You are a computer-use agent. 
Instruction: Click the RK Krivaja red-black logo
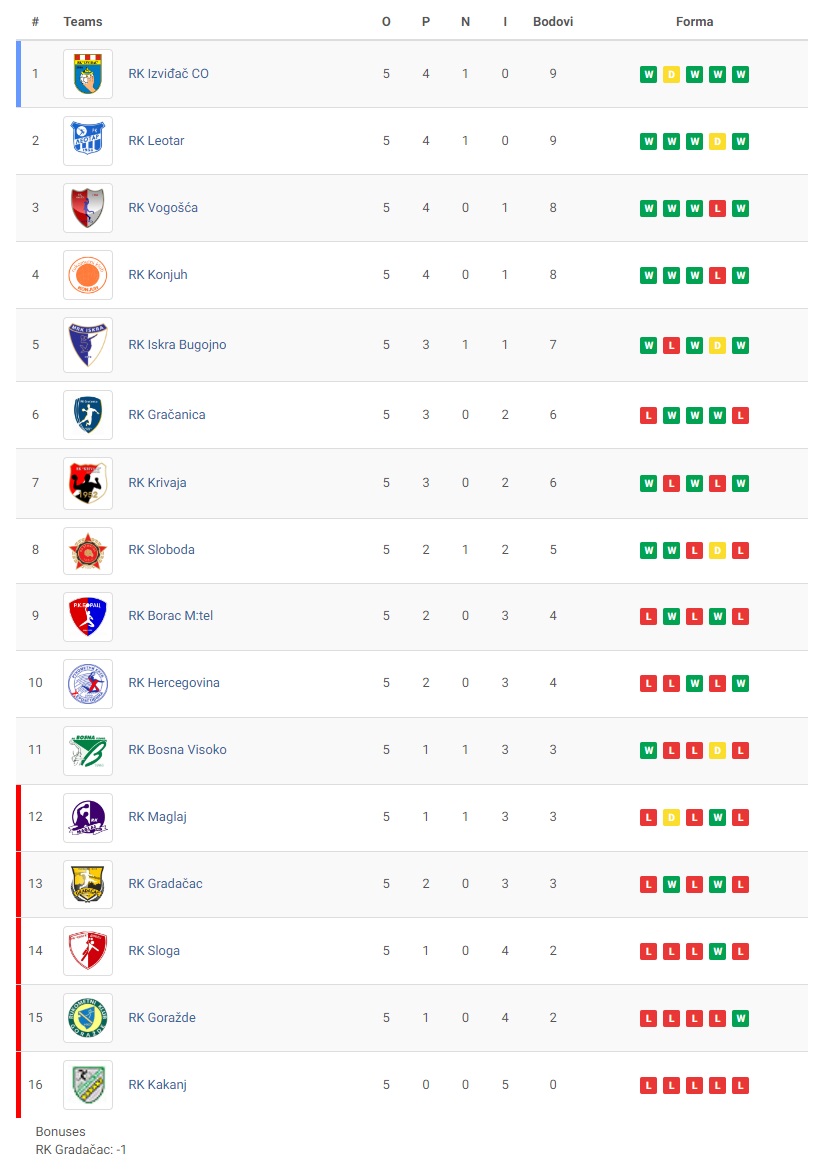(x=88, y=484)
